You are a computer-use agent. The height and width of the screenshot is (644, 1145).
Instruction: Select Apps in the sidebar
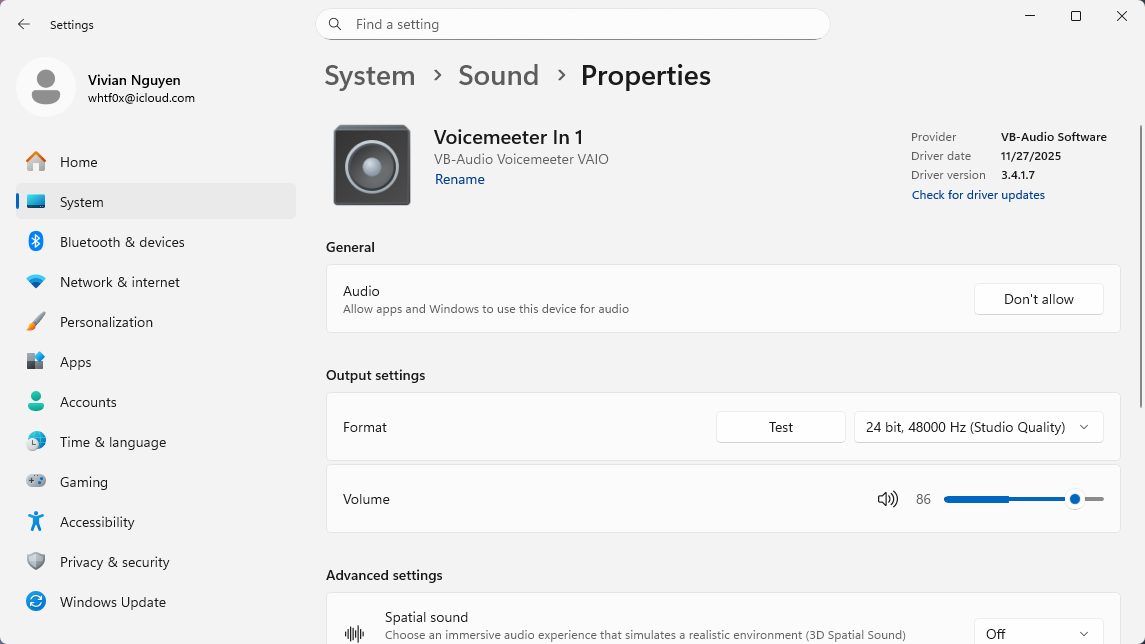point(76,362)
